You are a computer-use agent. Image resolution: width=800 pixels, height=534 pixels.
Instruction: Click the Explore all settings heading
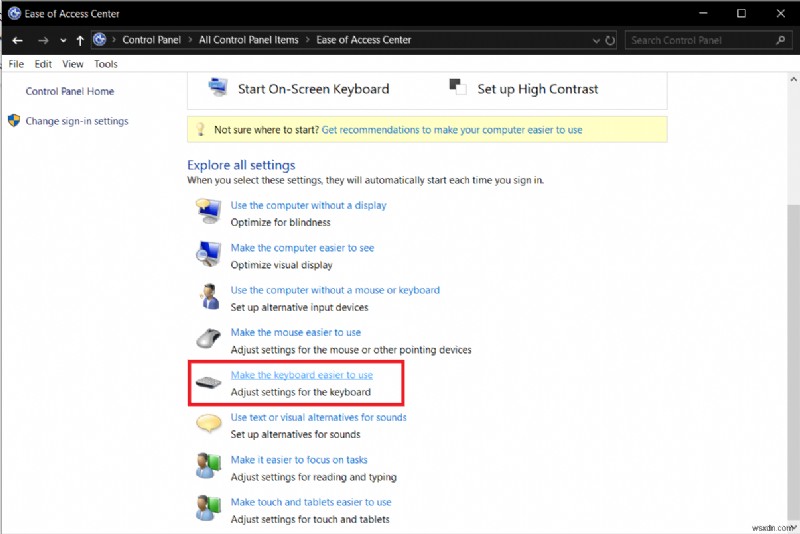241,165
